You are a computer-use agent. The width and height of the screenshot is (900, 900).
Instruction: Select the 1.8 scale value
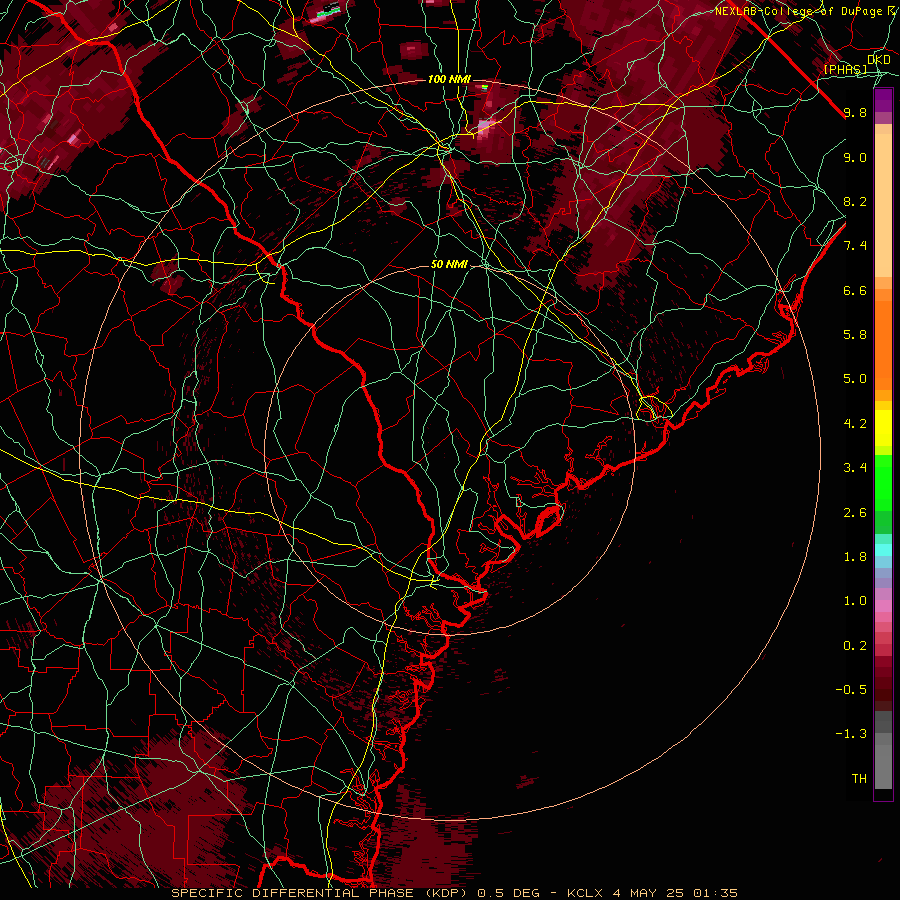(855, 557)
